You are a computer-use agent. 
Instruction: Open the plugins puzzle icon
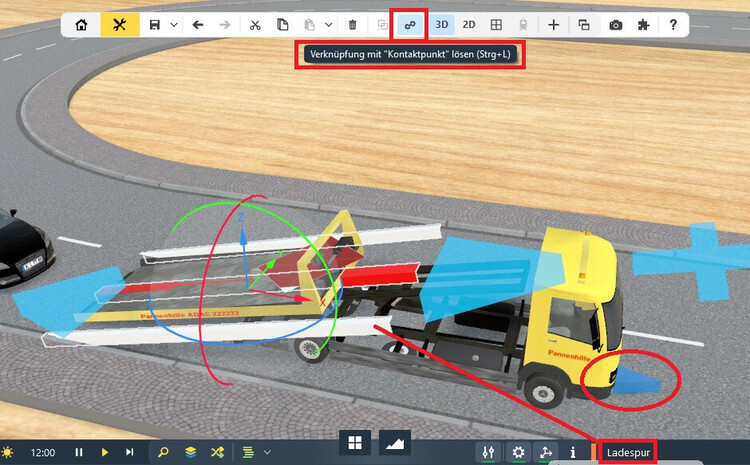(x=644, y=25)
